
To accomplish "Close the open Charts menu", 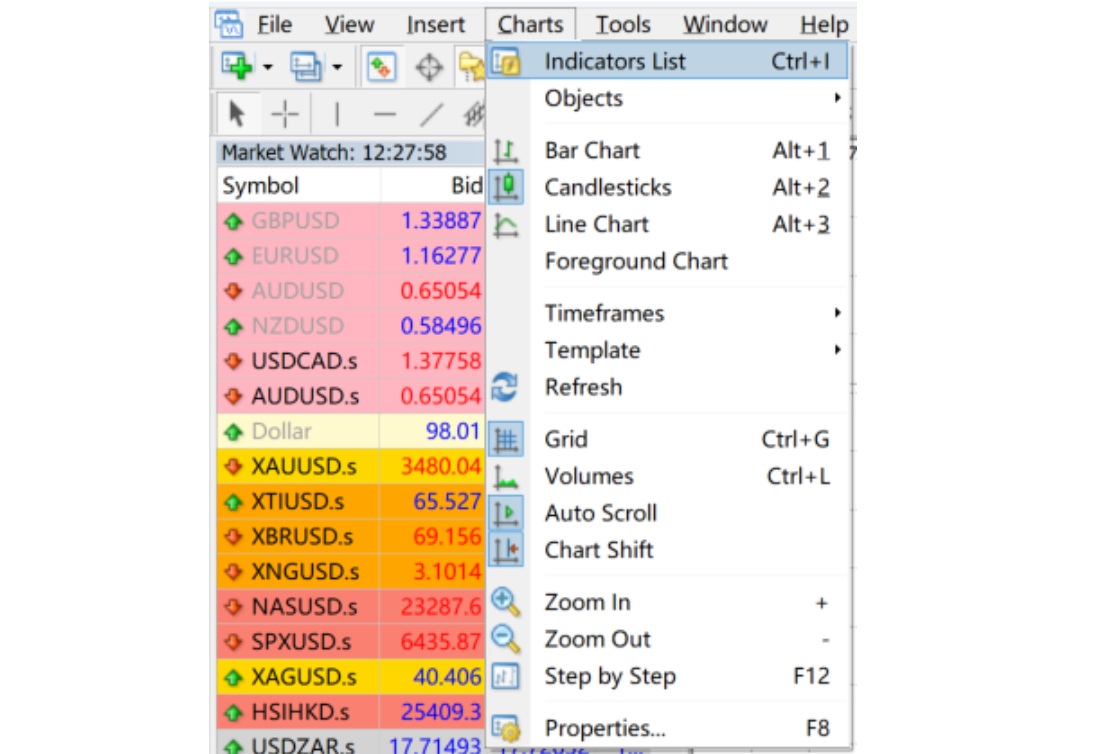I will (x=530, y=25).
